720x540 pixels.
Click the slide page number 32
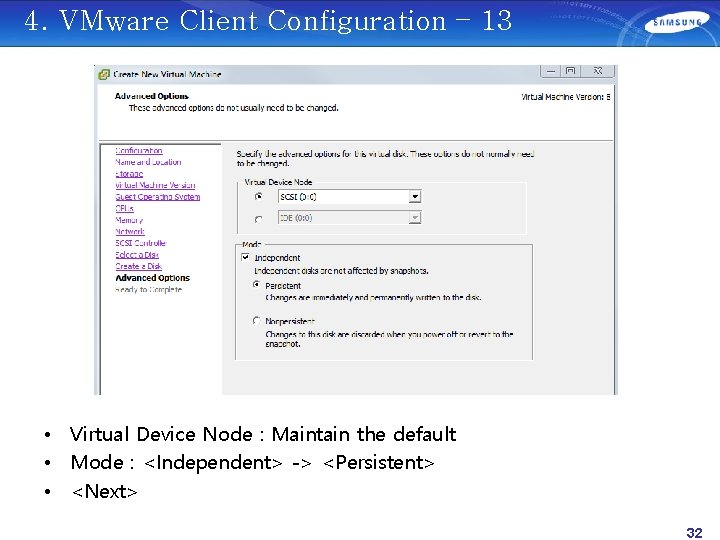694,532
